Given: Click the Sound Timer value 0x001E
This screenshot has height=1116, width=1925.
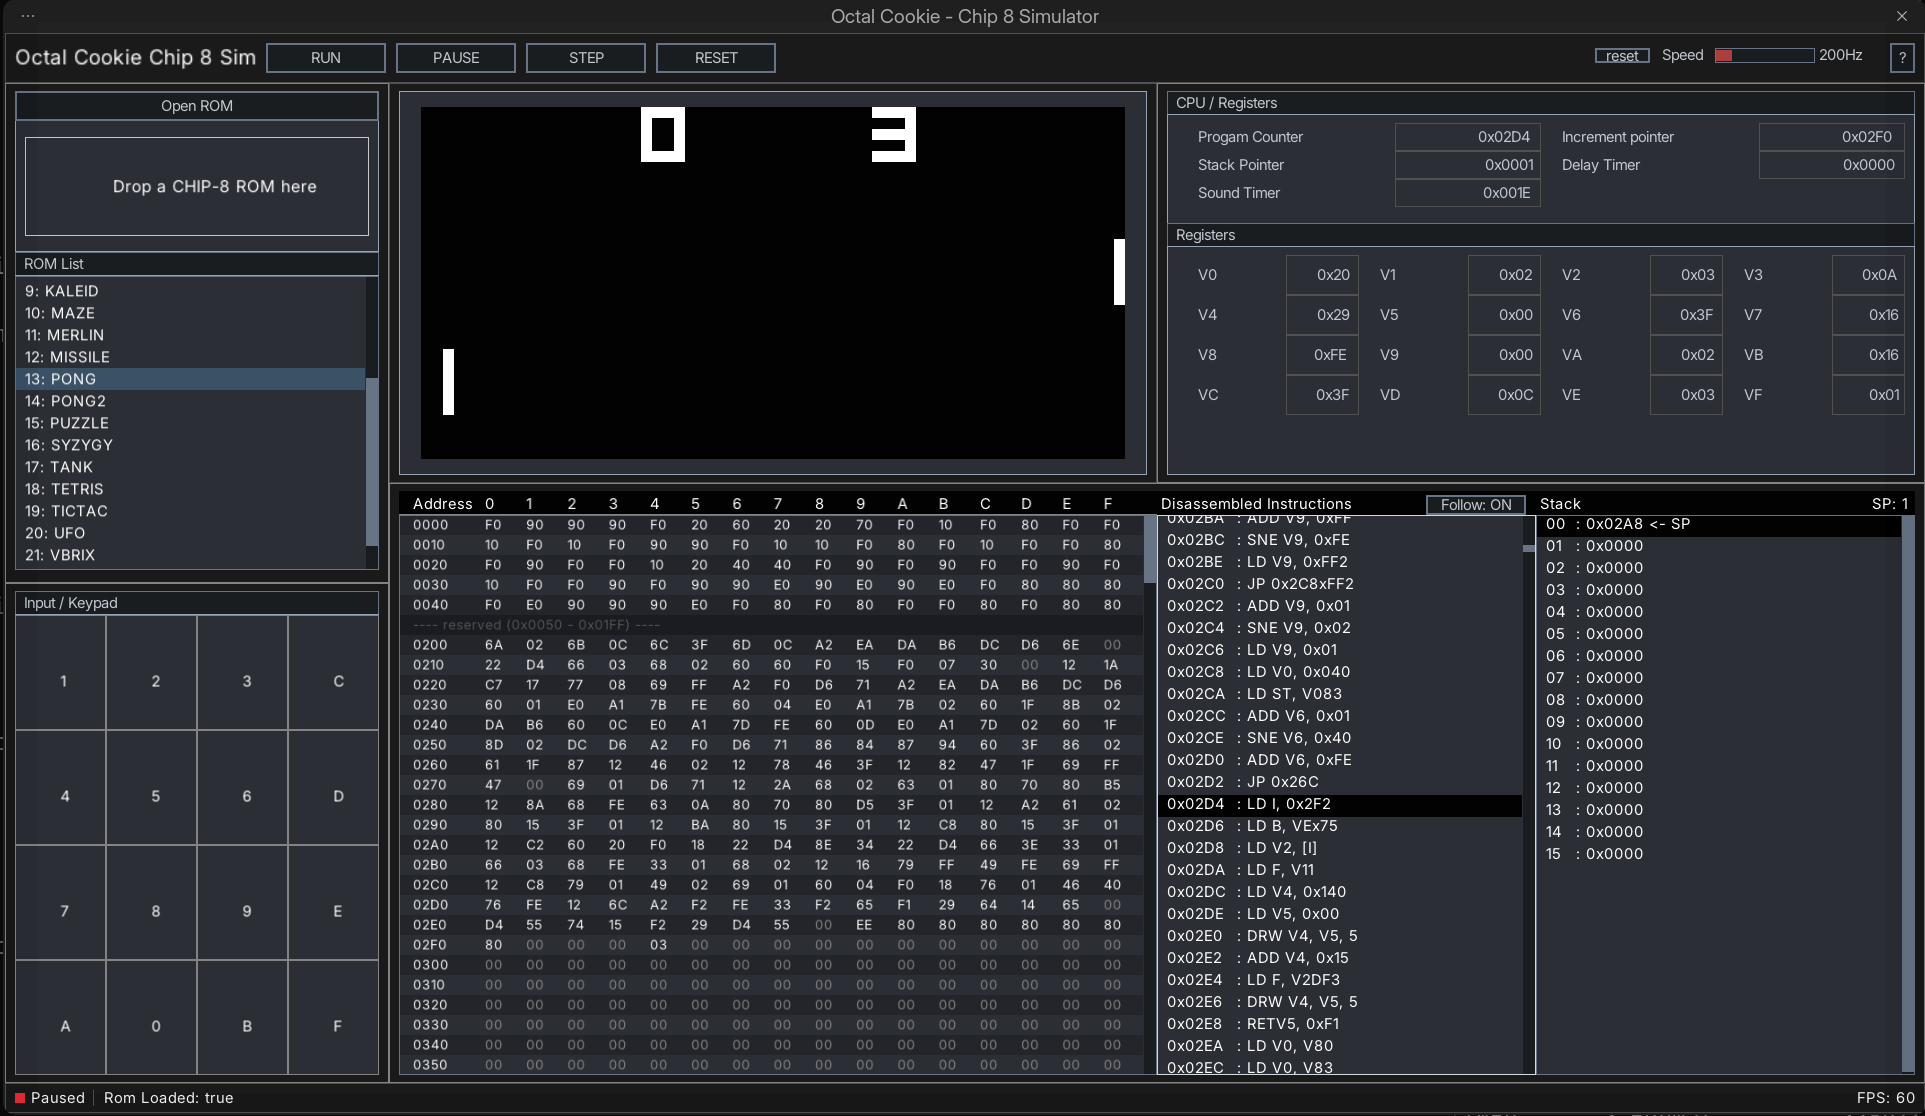Looking at the screenshot, I should point(1467,193).
